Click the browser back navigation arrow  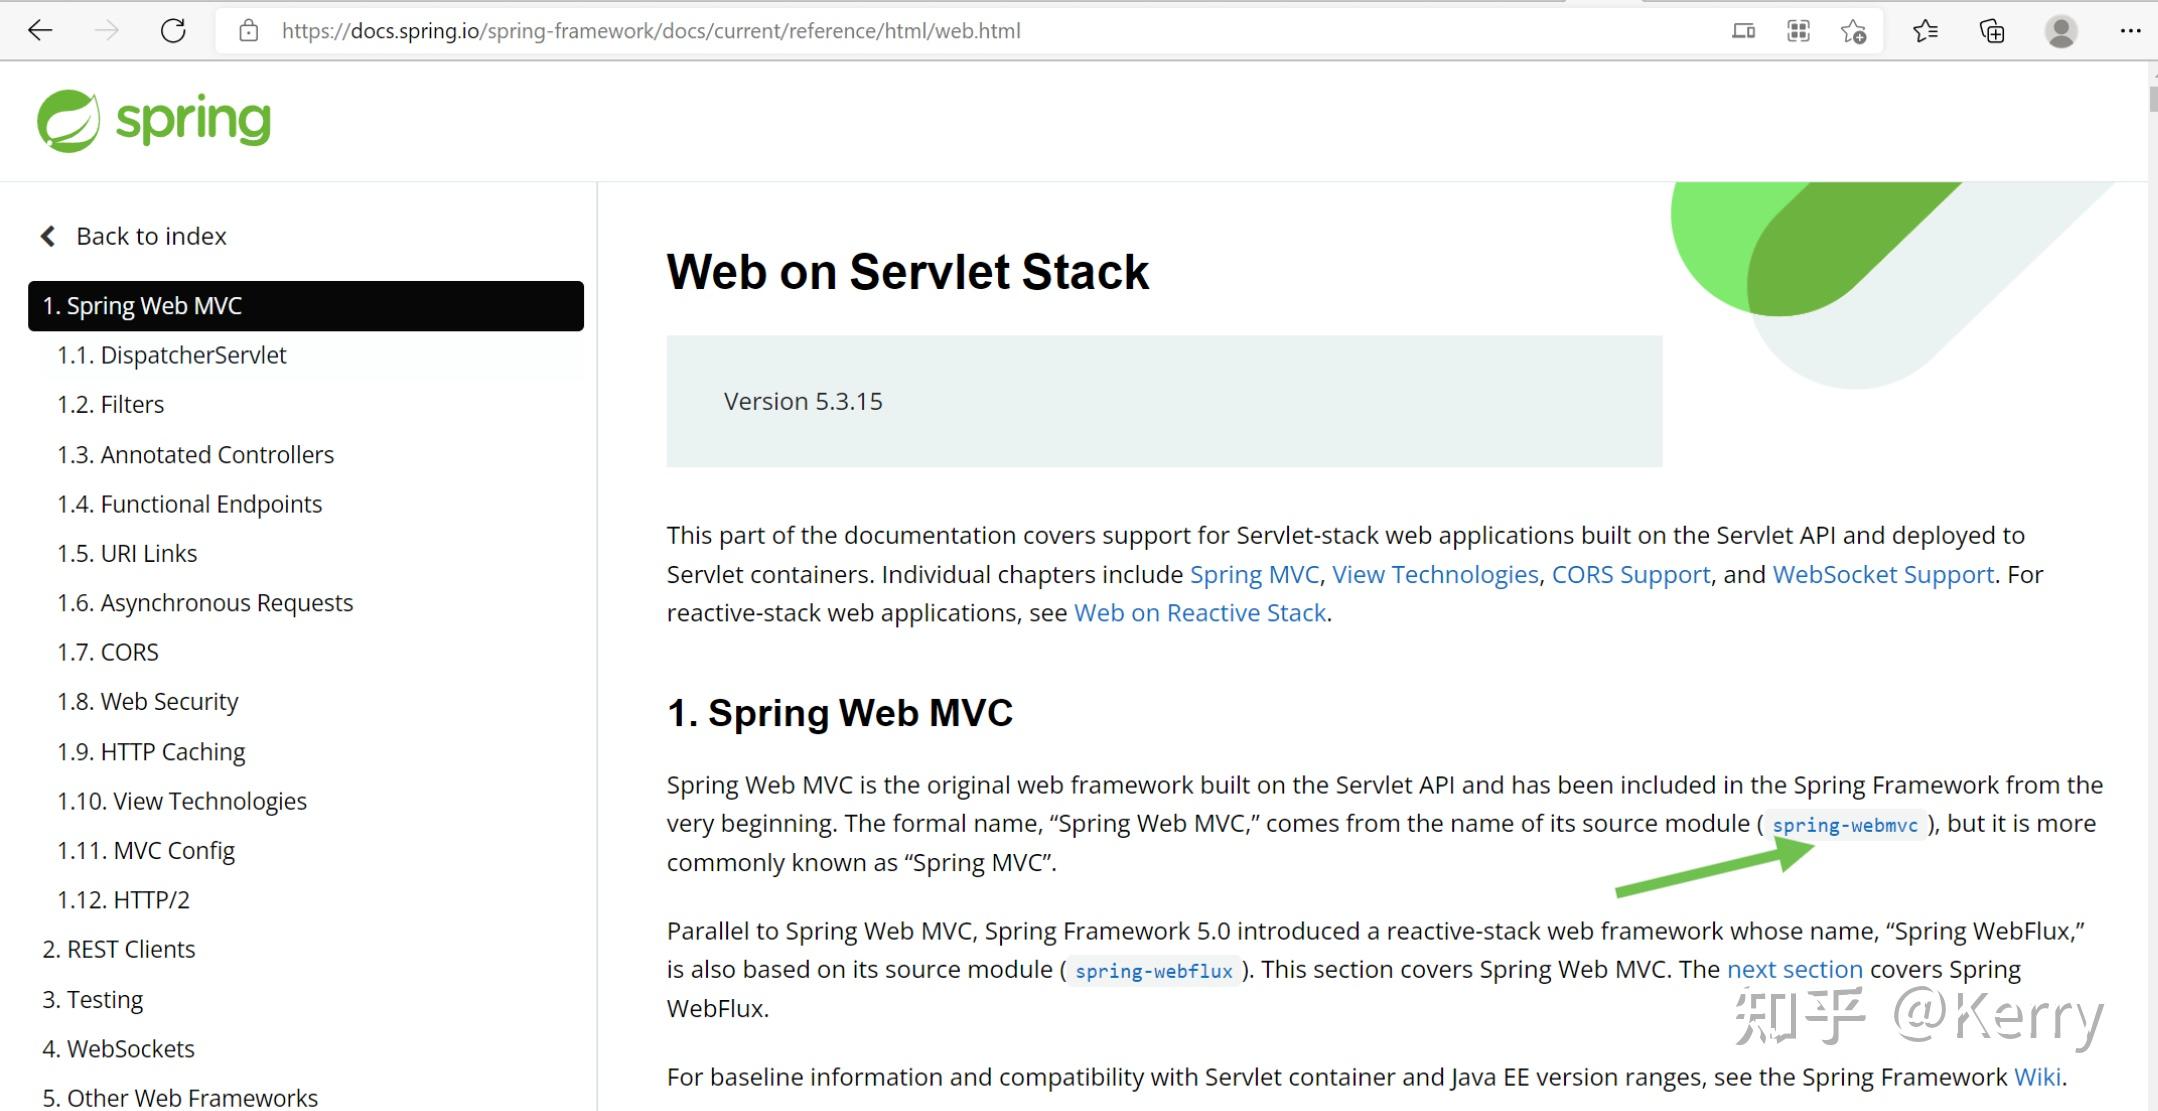coord(39,30)
